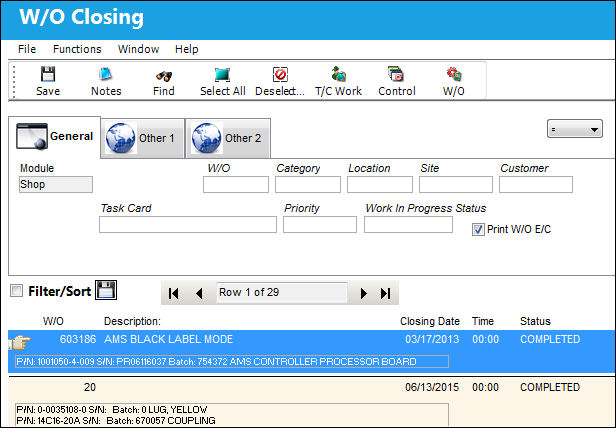Click the Work In Progress Status field
The width and height of the screenshot is (616, 428).
[408, 225]
